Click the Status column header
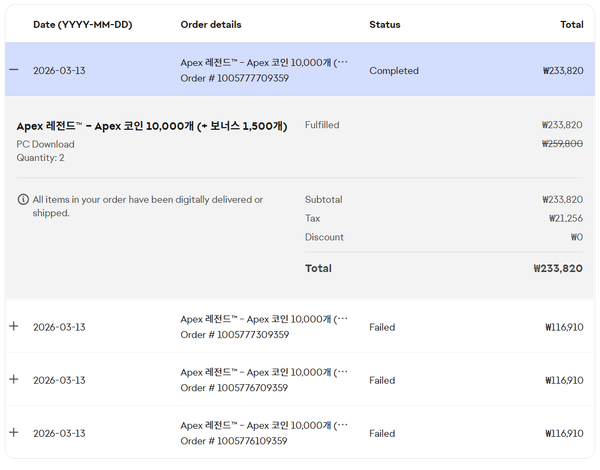Screen dimensions: 600x470 coord(384,24)
